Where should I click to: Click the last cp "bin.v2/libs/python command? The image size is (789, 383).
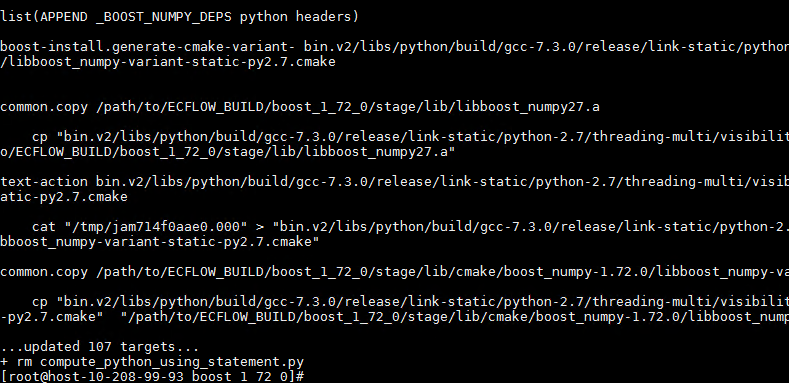pos(411,301)
